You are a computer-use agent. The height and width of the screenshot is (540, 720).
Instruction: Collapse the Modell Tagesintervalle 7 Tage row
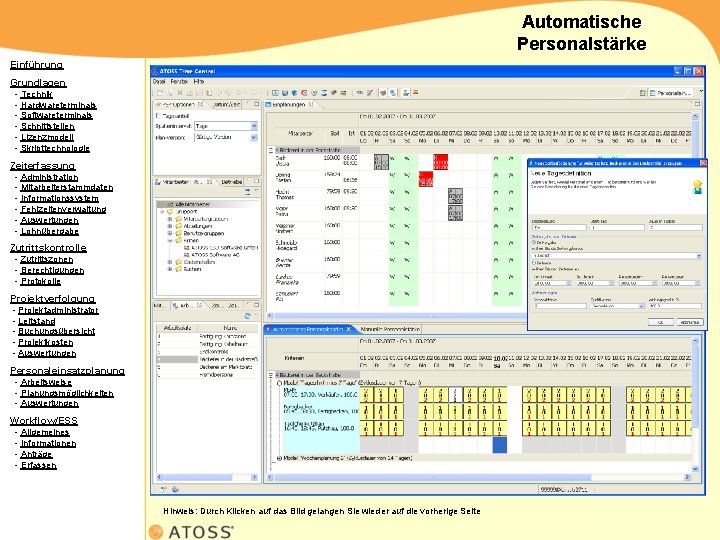tap(279, 382)
